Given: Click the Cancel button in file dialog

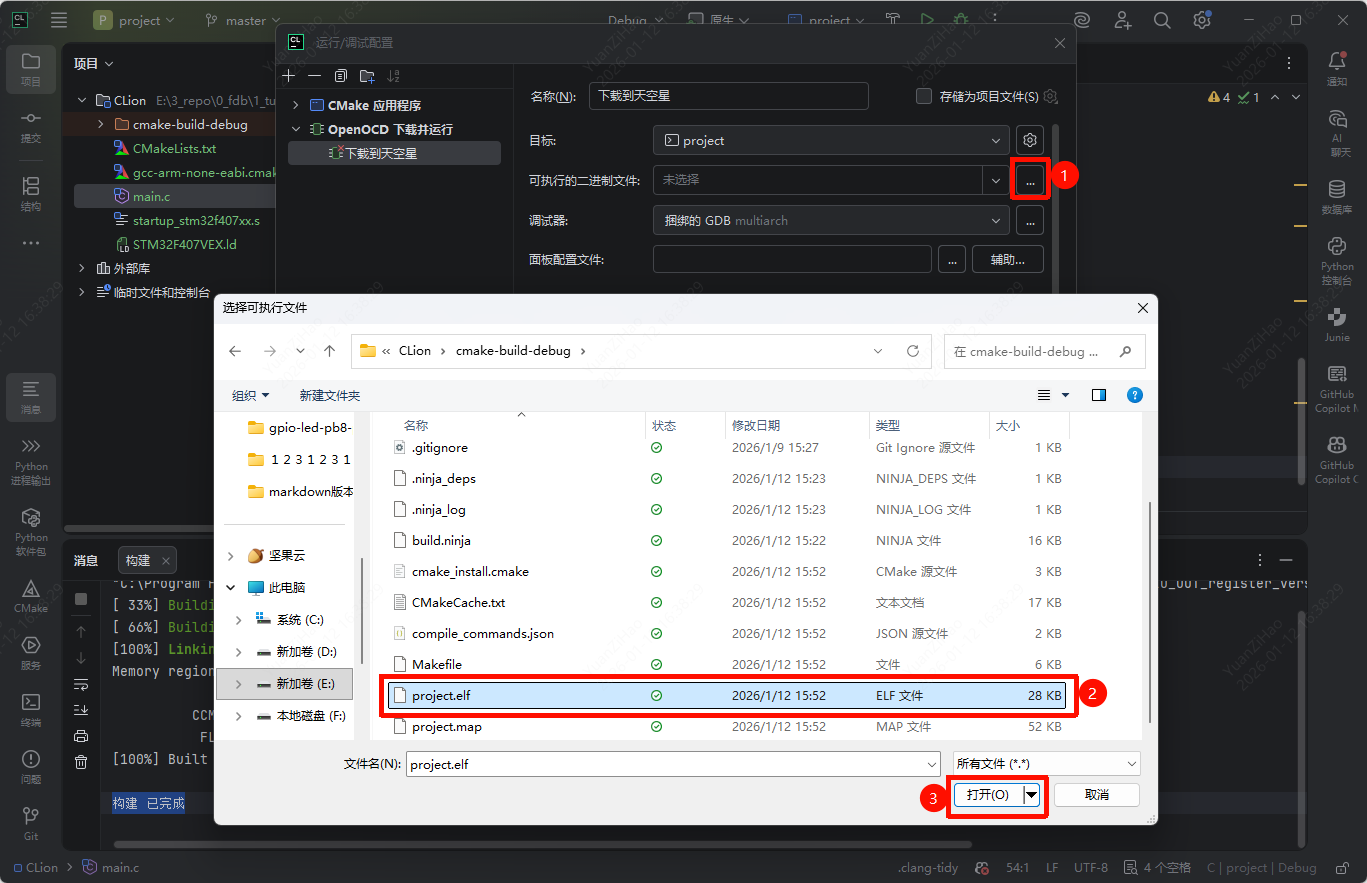Looking at the screenshot, I should 1097,794.
